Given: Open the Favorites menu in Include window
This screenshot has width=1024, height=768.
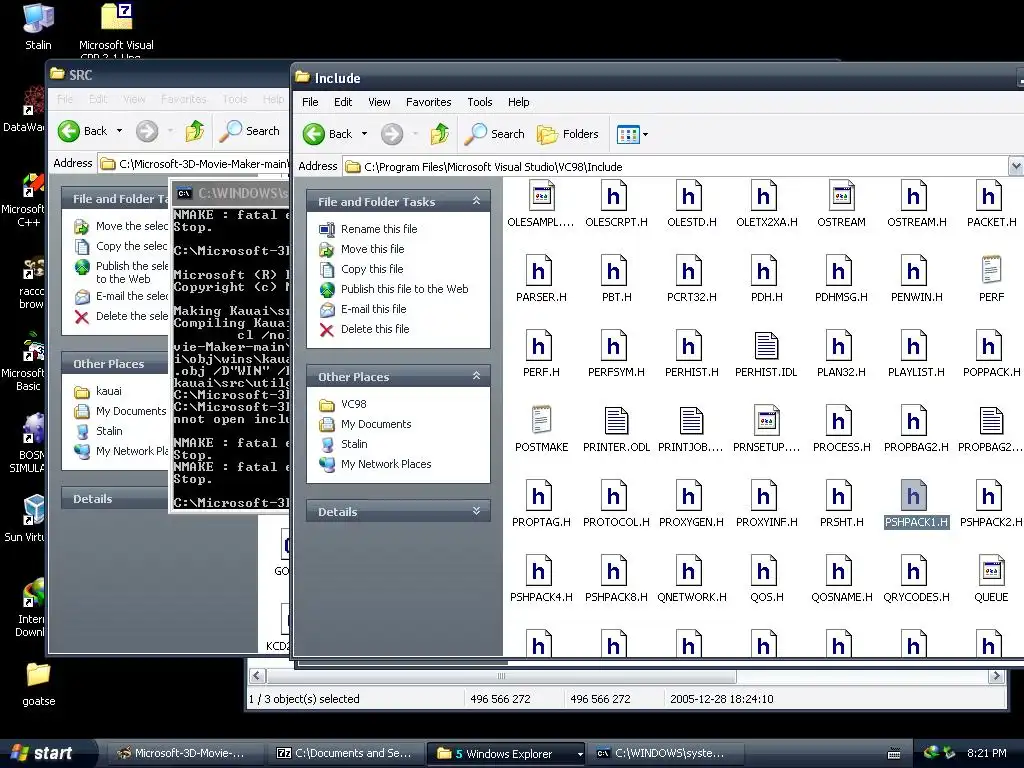Looking at the screenshot, I should [x=428, y=102].
